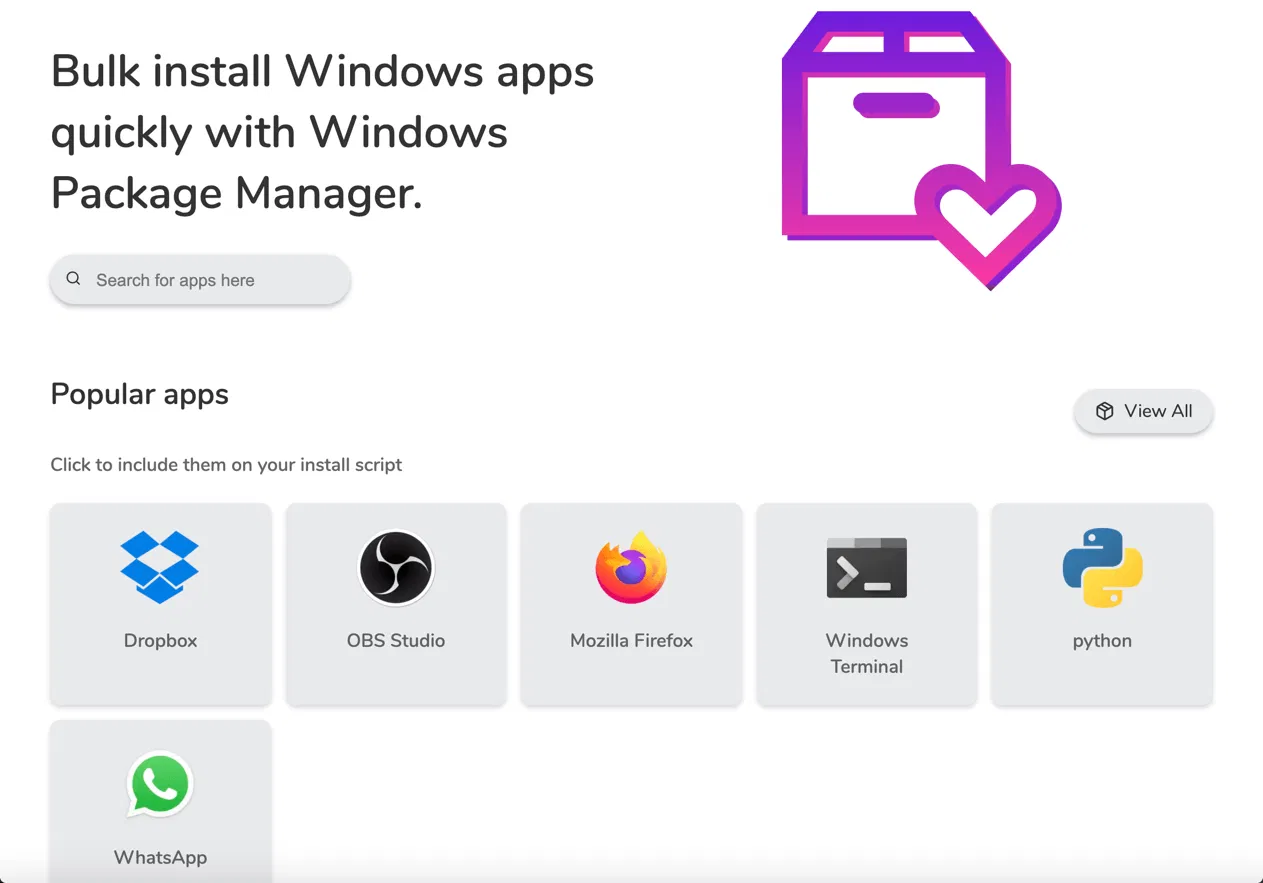1263x883 pixels.
Task: Click the Bulk install Windows apps headline
Action: [322, 132]
